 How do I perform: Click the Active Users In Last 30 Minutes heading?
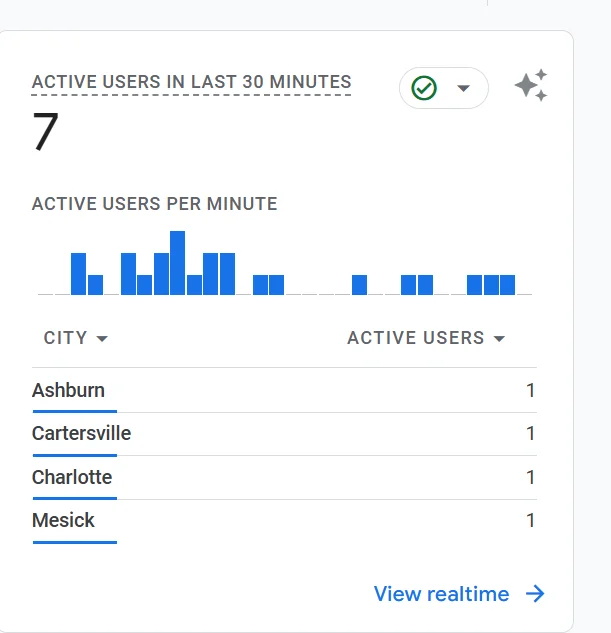pos(191,82)
